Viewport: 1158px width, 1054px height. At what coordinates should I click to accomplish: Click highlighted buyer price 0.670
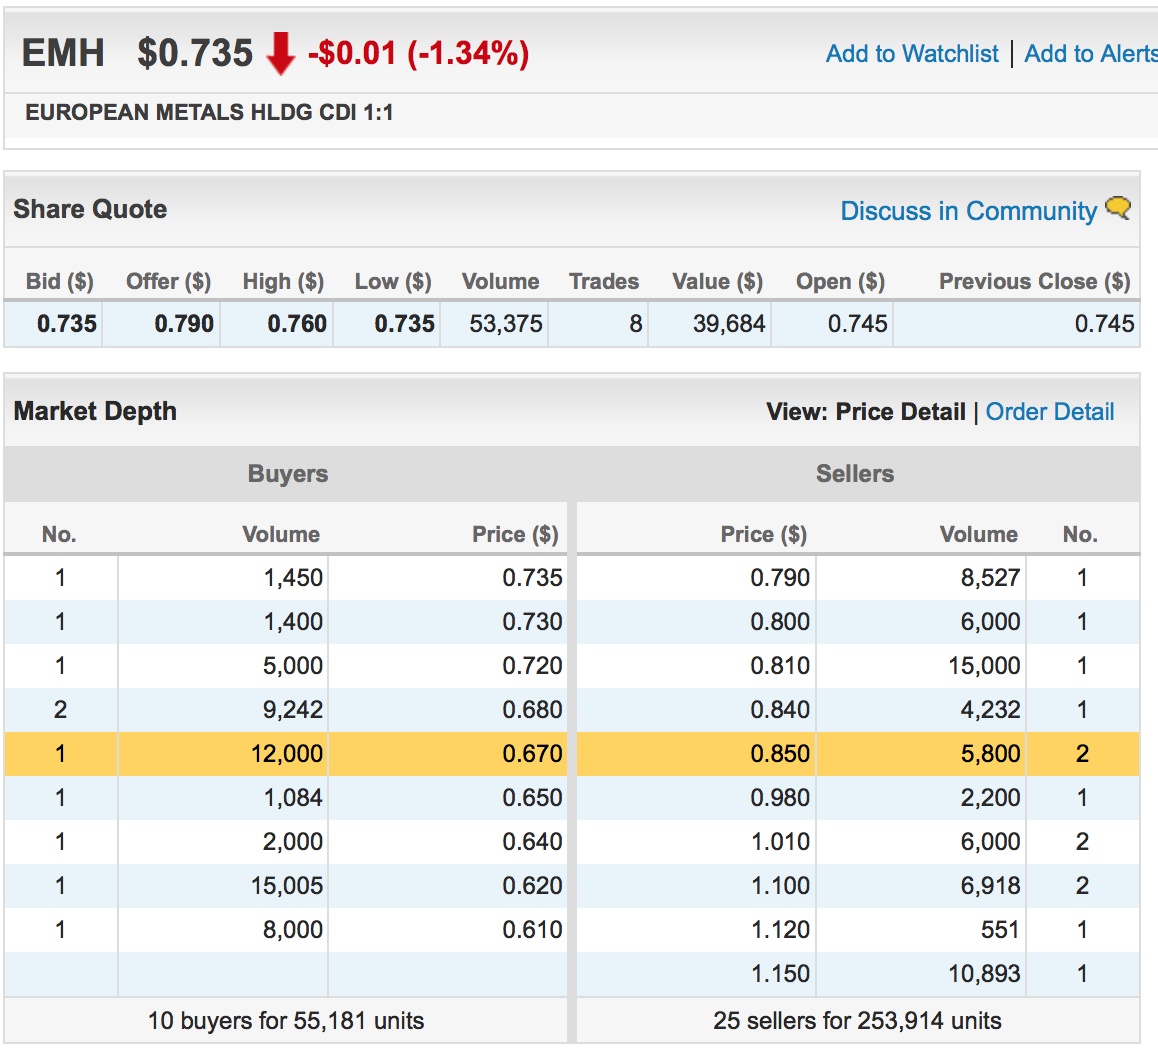(532, 753)
